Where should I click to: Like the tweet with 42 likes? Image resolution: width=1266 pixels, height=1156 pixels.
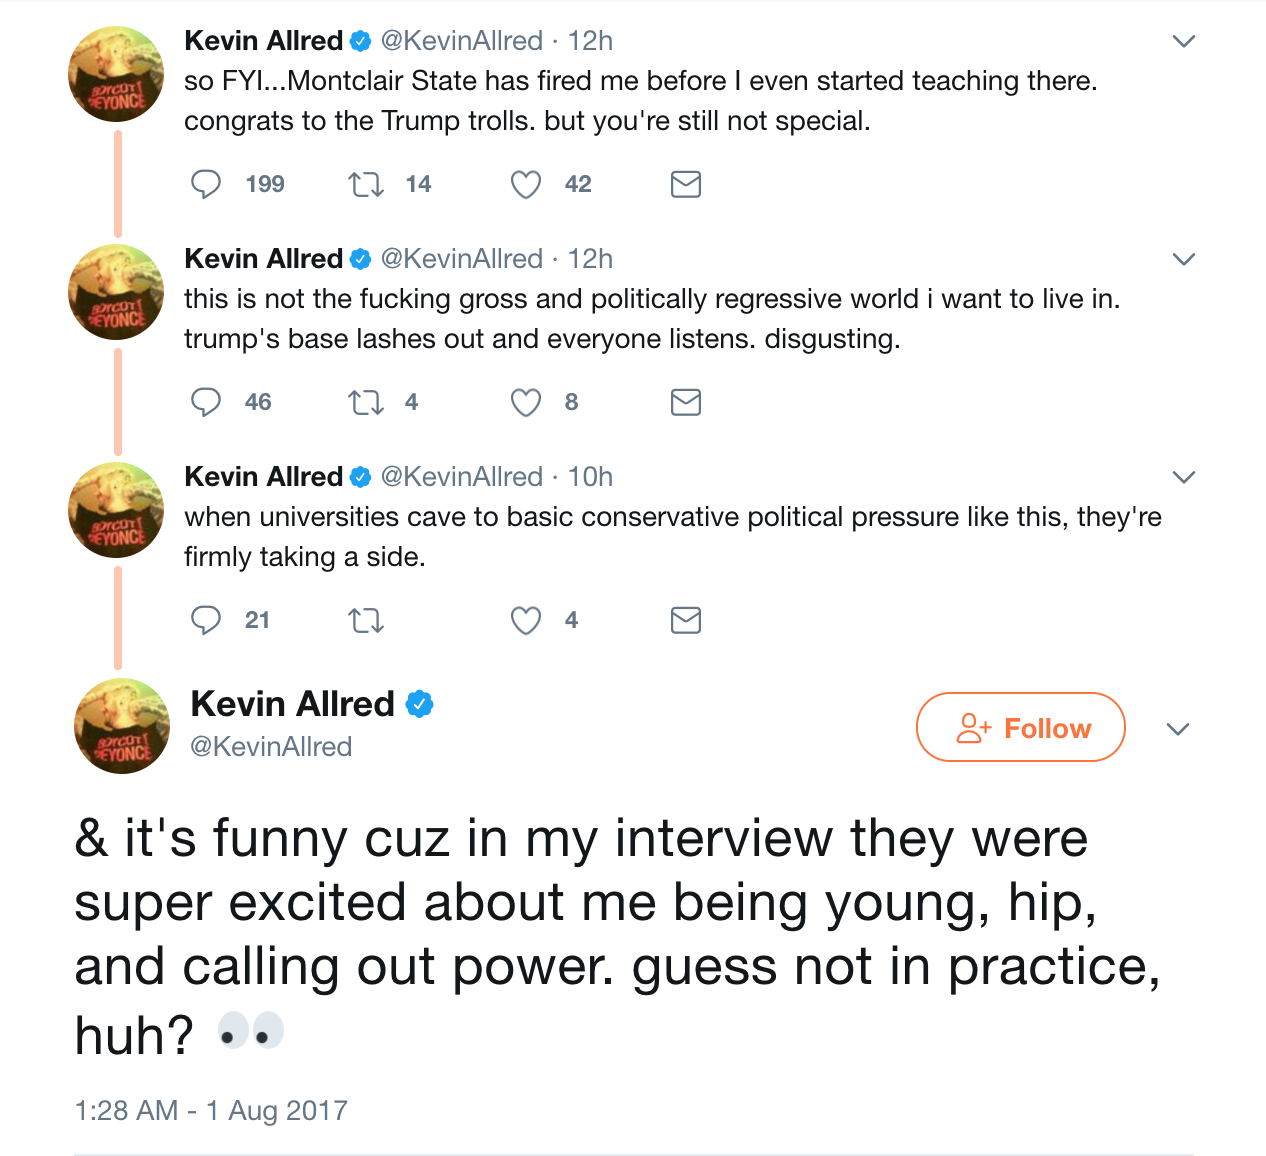tap(526, 184)
